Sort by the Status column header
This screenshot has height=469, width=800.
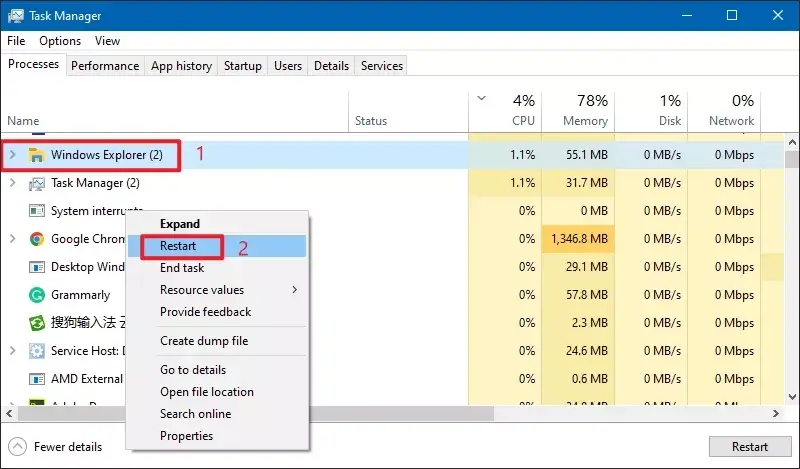[408, 112]
